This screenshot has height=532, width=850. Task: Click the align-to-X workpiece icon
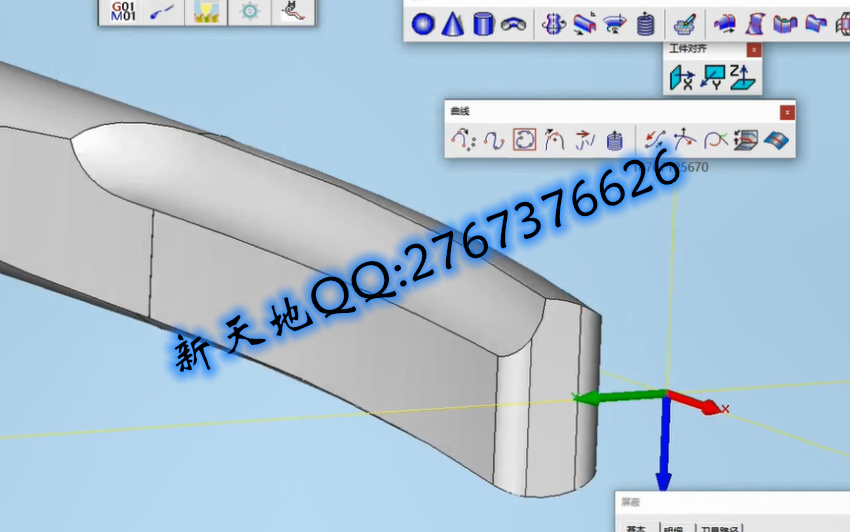(x=681, y=78)
